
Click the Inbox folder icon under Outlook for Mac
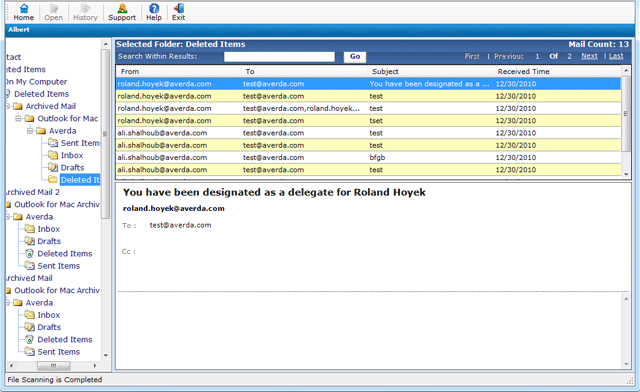pos(53,155)
